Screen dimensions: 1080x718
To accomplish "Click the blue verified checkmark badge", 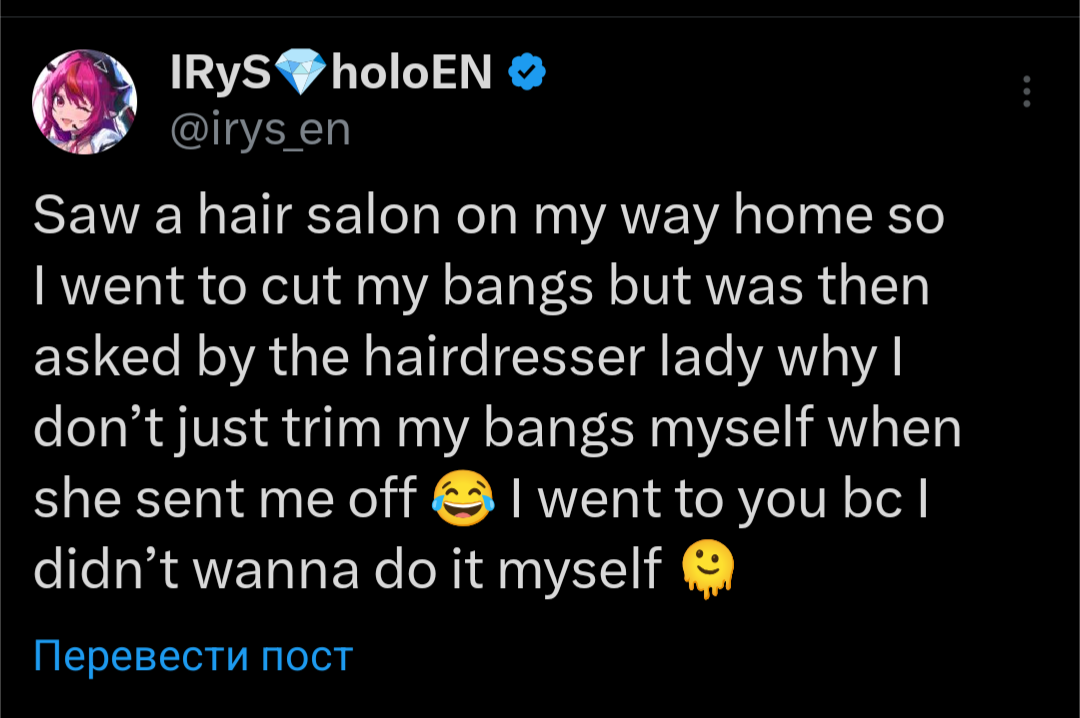I will pyautogui.click(x=527, y=72).
